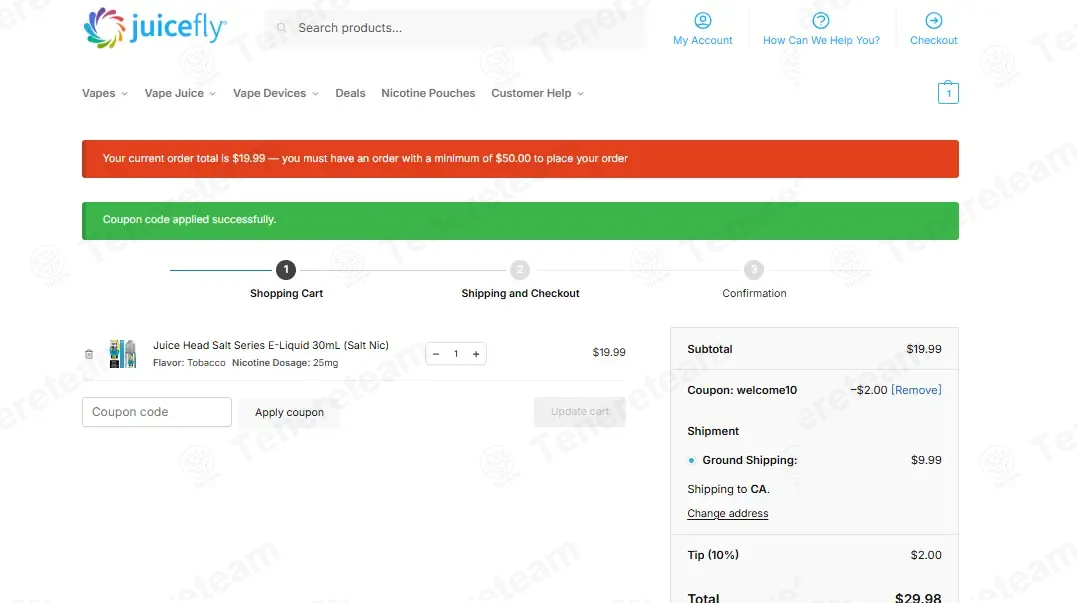
Task: Click the My Account text link
Action: point(703,41)
